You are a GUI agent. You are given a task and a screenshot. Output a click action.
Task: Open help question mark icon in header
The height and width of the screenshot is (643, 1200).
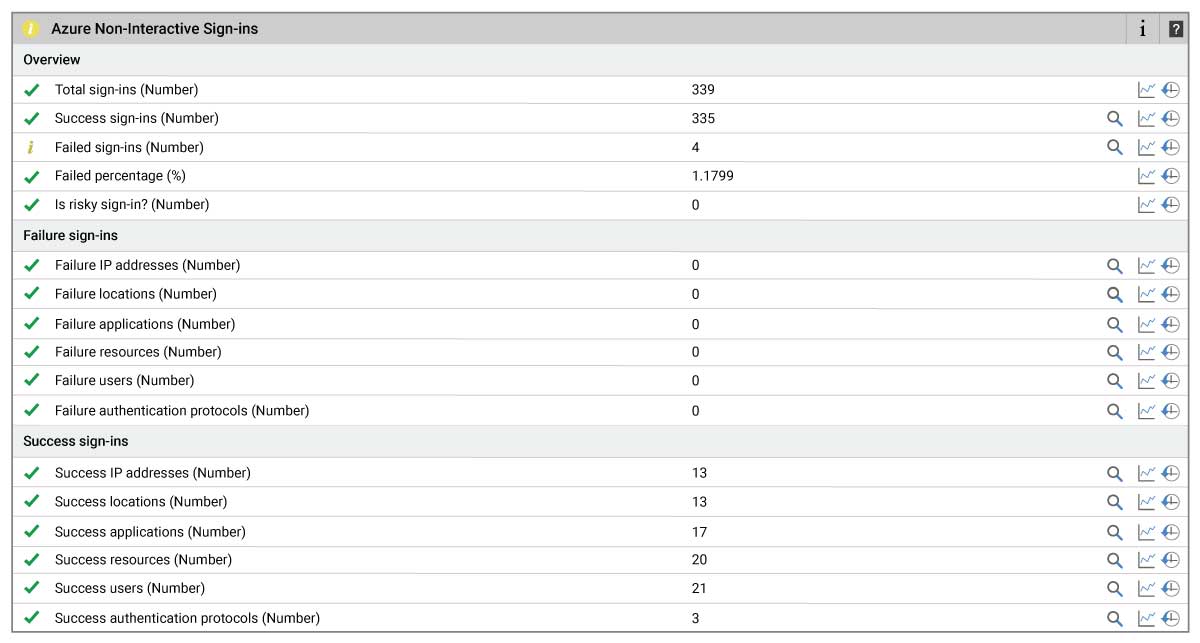1175,29
